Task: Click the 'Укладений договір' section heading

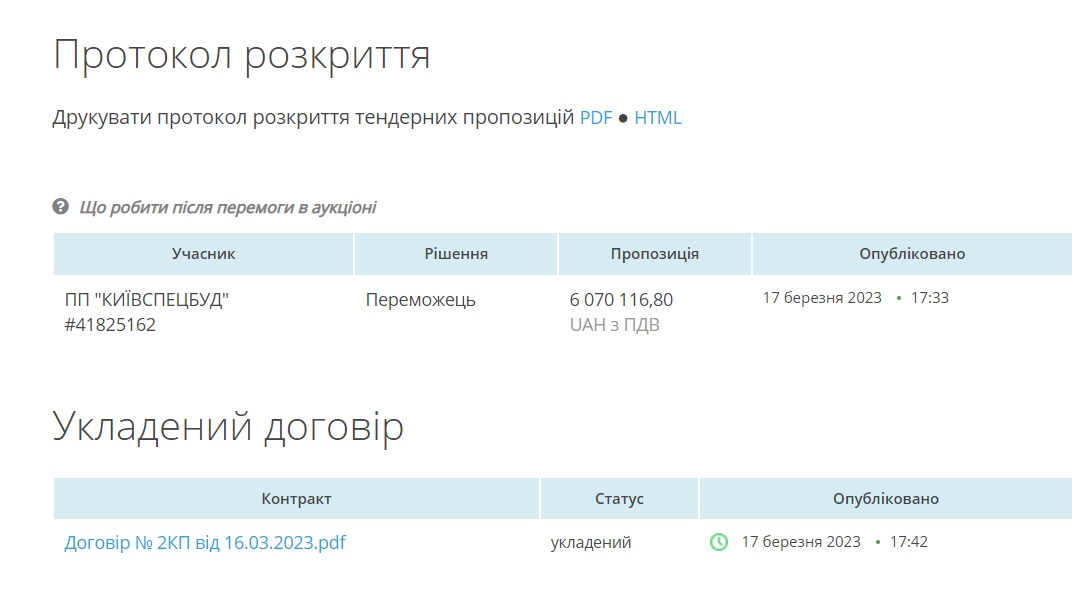Action: (x=228, y=426)
